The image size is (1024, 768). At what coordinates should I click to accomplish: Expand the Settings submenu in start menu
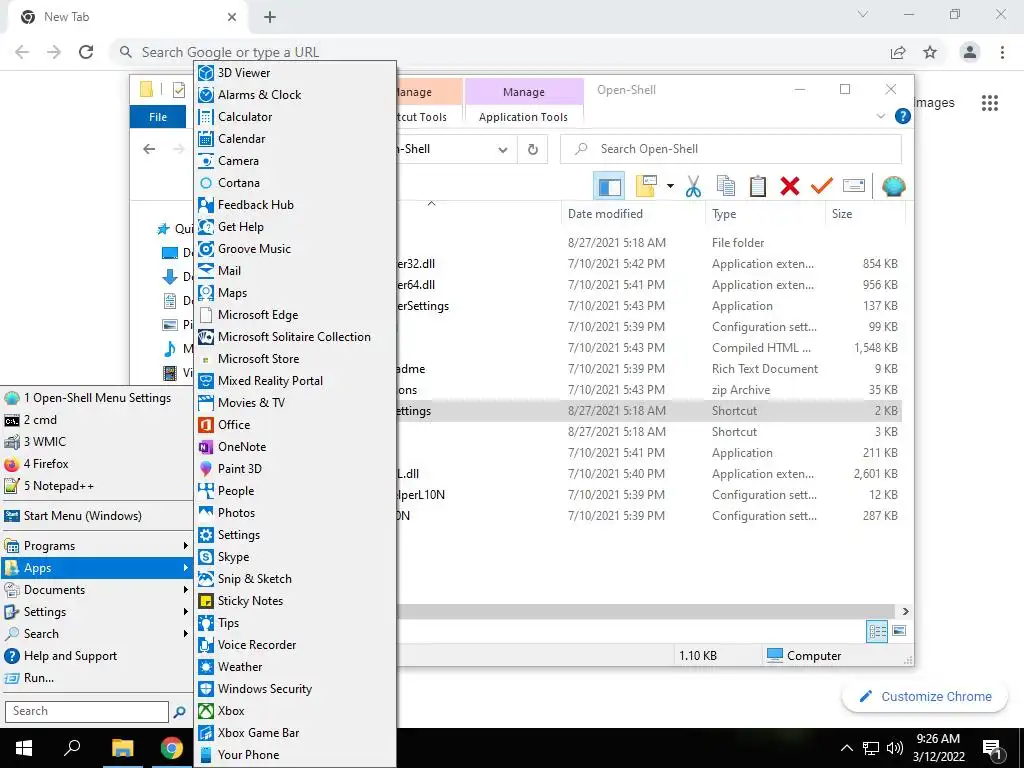point(96,612)
